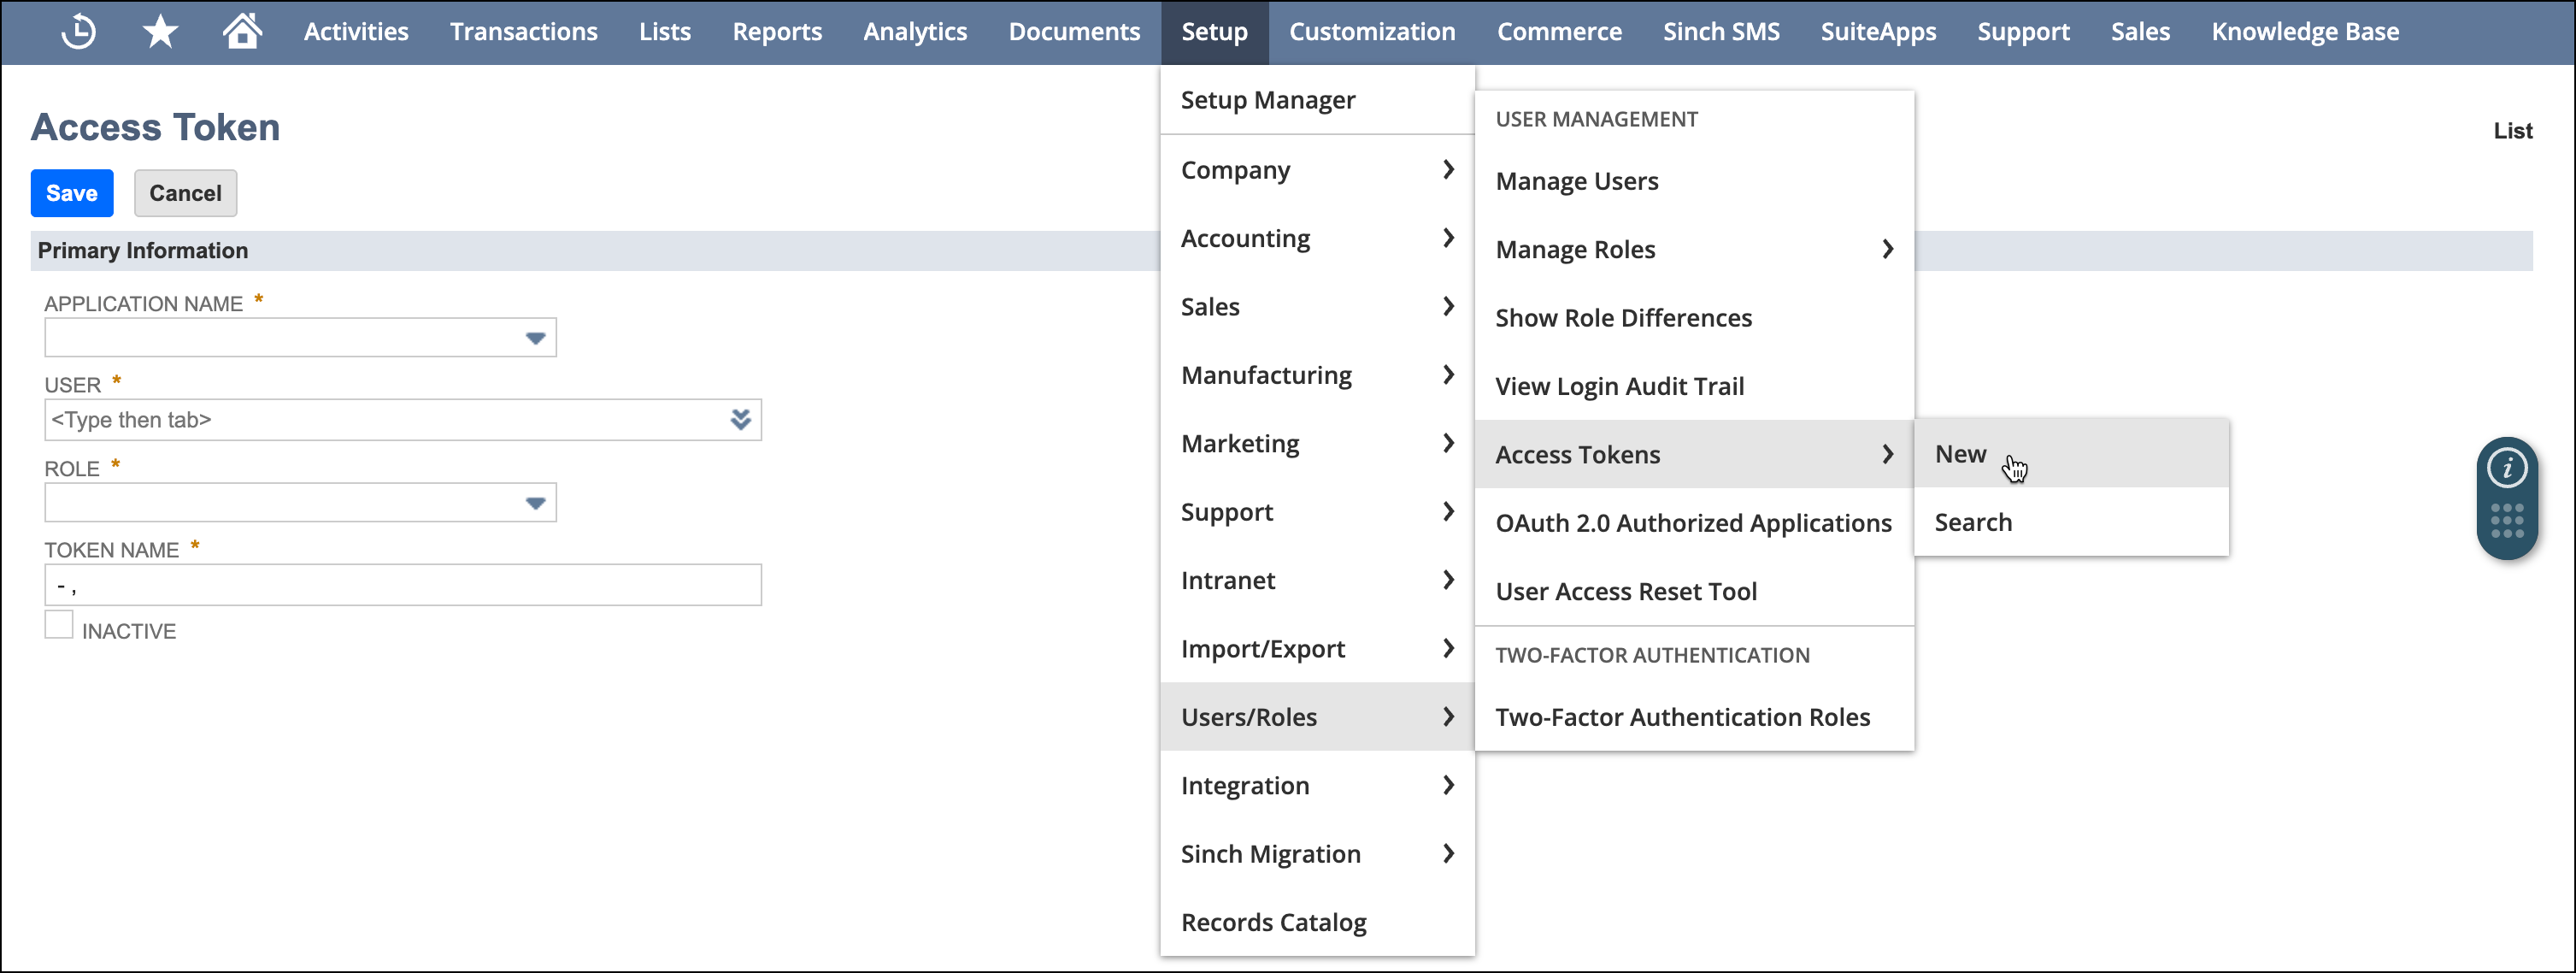Click the dots grid on floating widget

click(2506, 520)
